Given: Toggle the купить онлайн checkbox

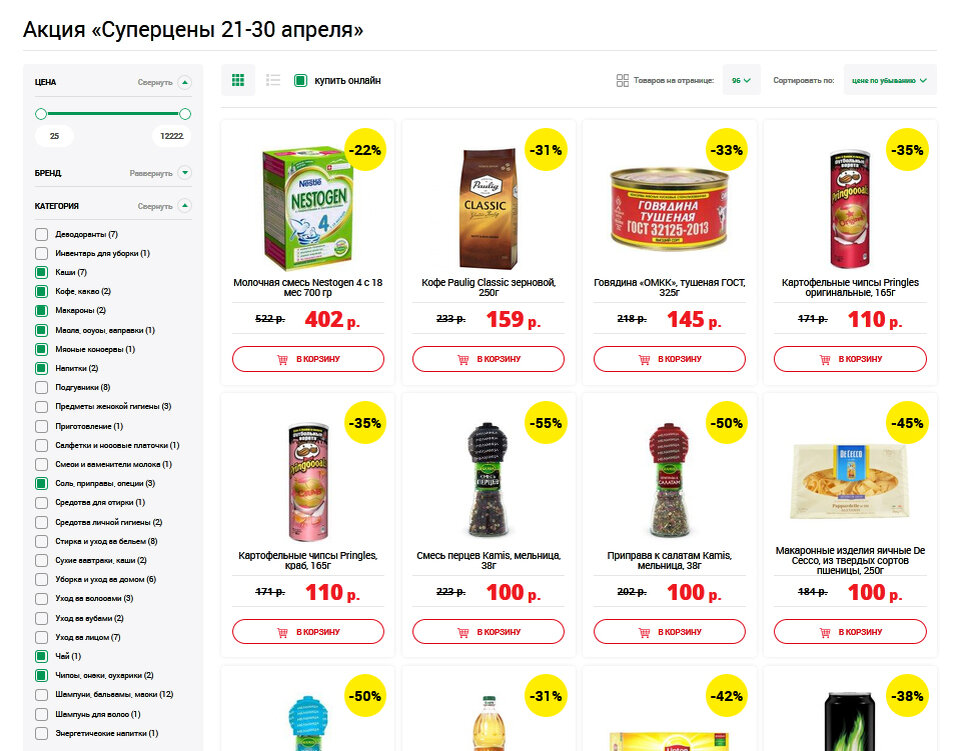Looking at the screenshot, I should 300,80.
